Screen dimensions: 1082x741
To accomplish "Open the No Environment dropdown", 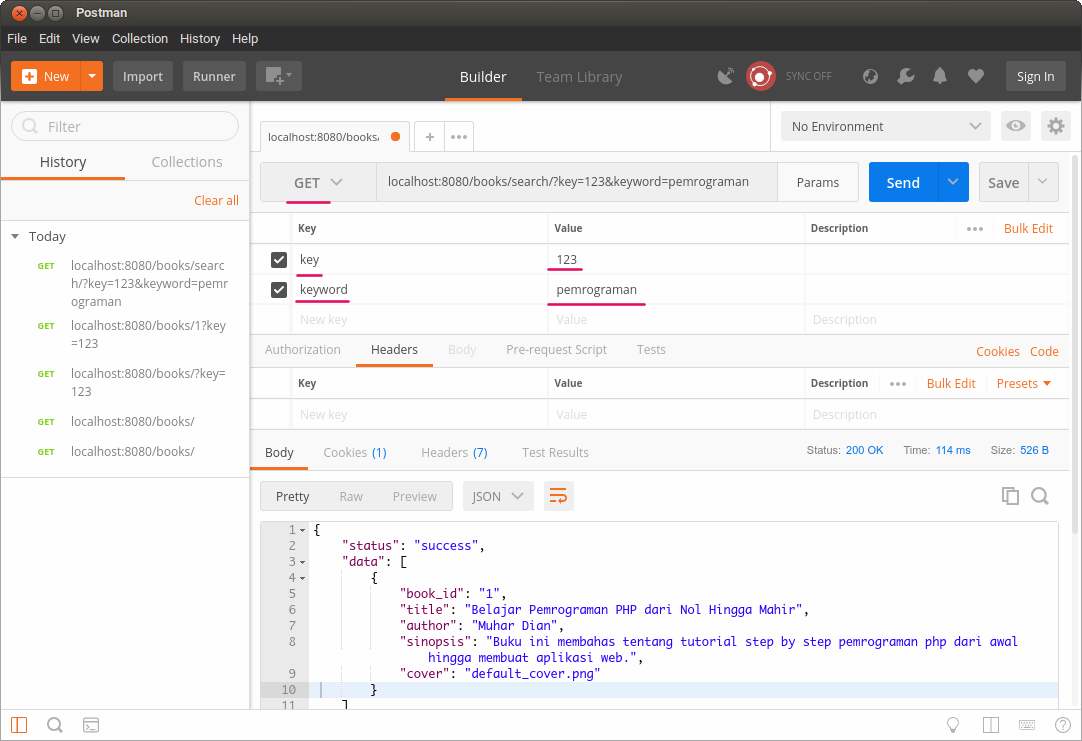I will (884, 126).
